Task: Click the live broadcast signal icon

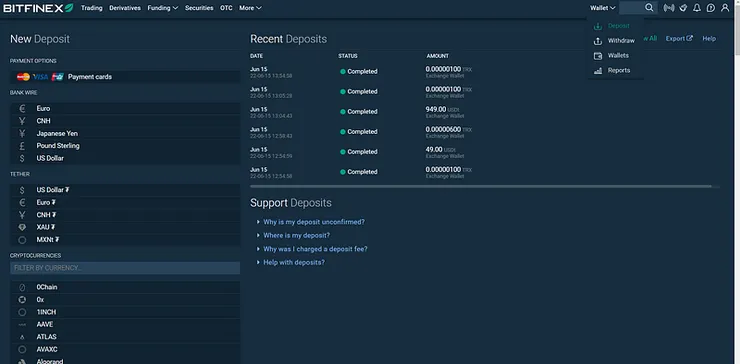Action: (x=669, y=8)
